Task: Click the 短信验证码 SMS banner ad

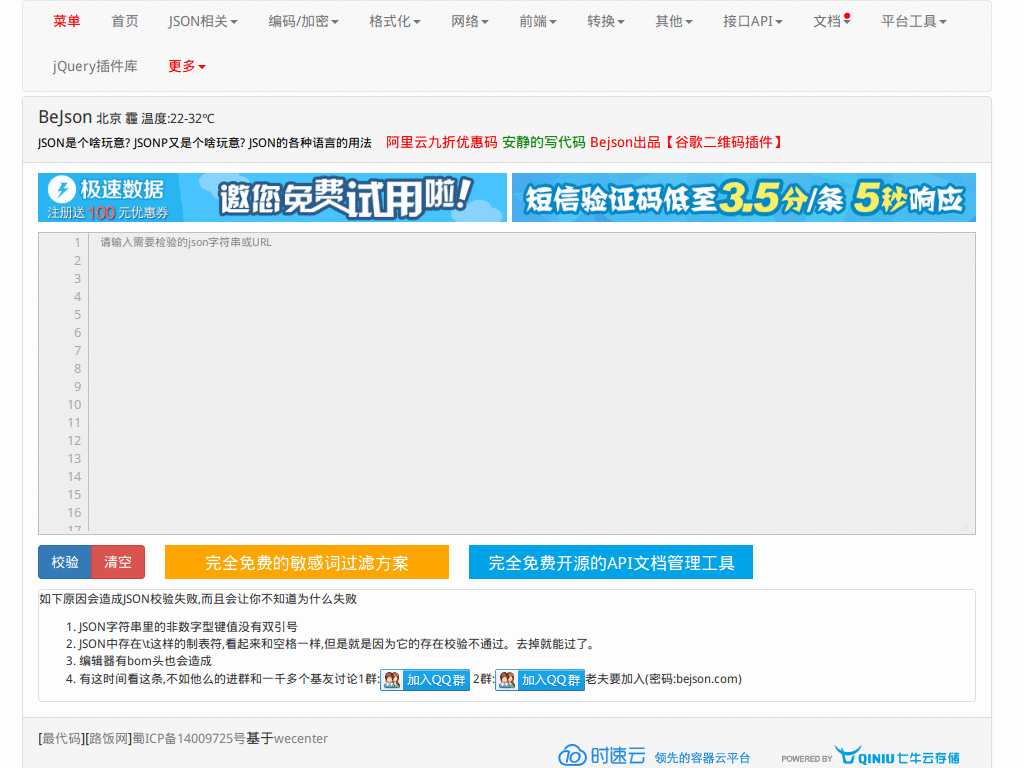Action: [x=744, y=197]
